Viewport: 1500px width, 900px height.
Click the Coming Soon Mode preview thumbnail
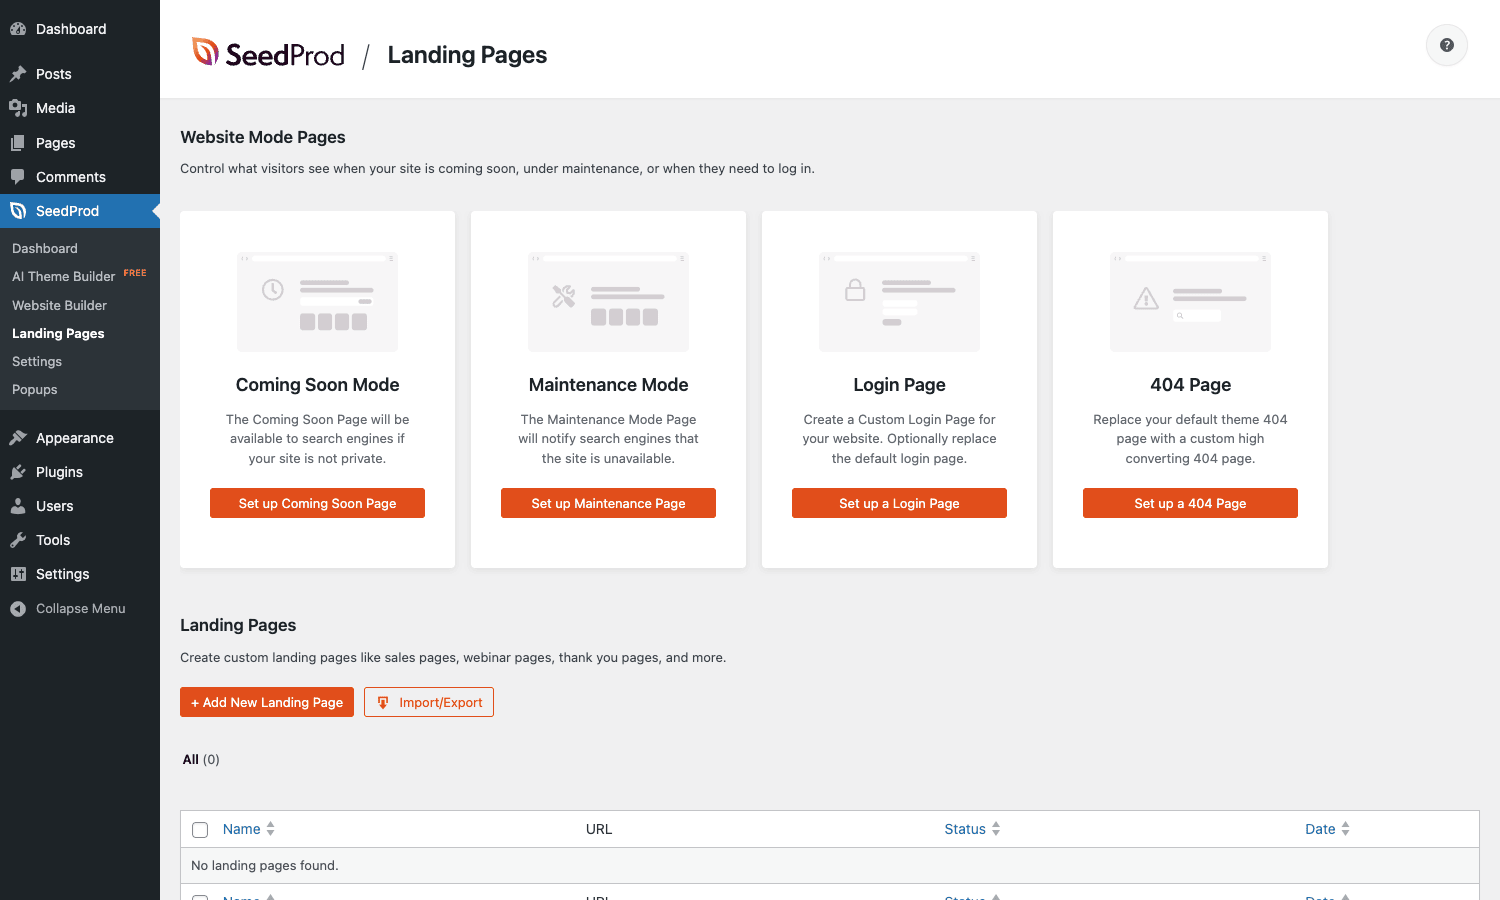tap(317, 301)
